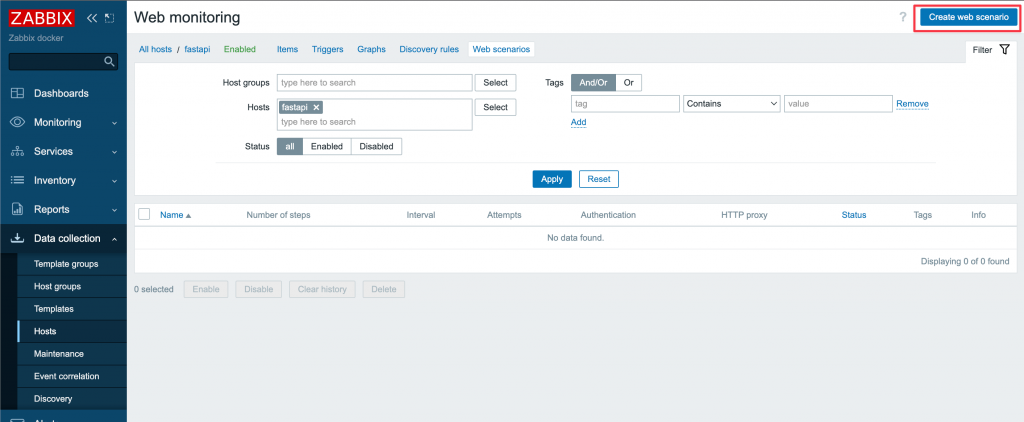
Task: Select Or tags mode
Action: (628, 83)
